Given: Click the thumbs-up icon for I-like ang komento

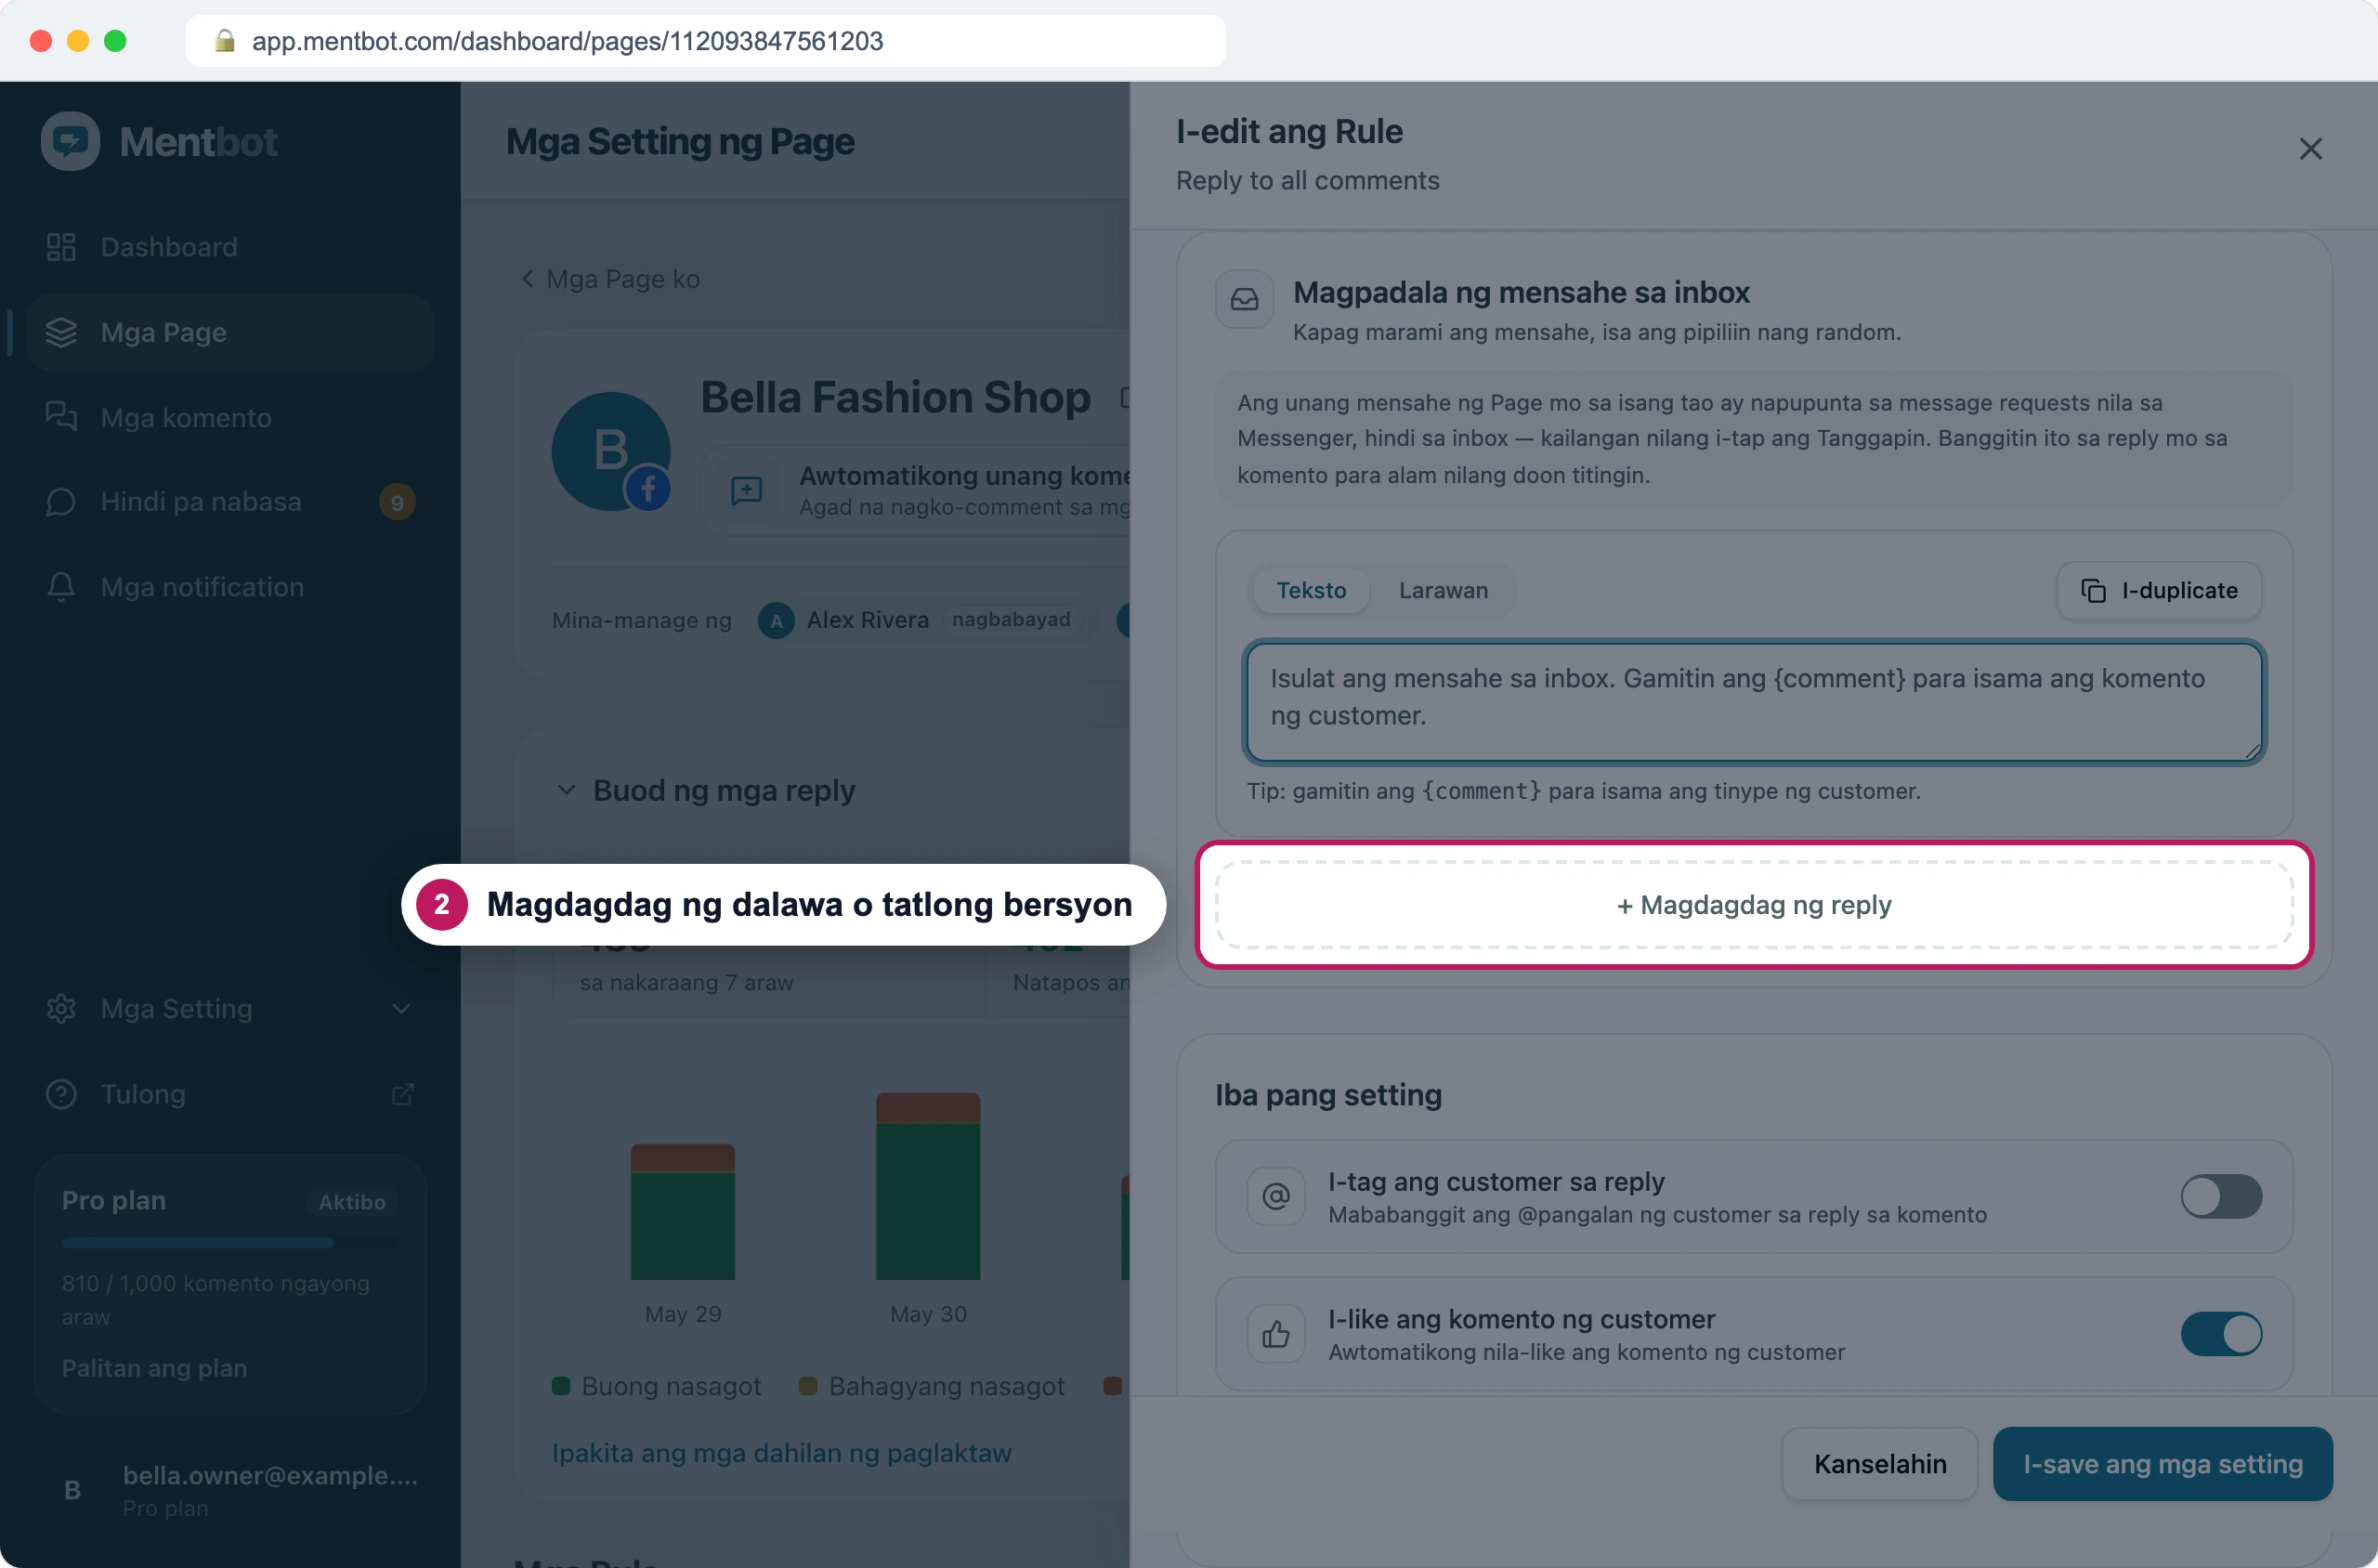Looking at the screenshot, I should pos(1276,1334).
